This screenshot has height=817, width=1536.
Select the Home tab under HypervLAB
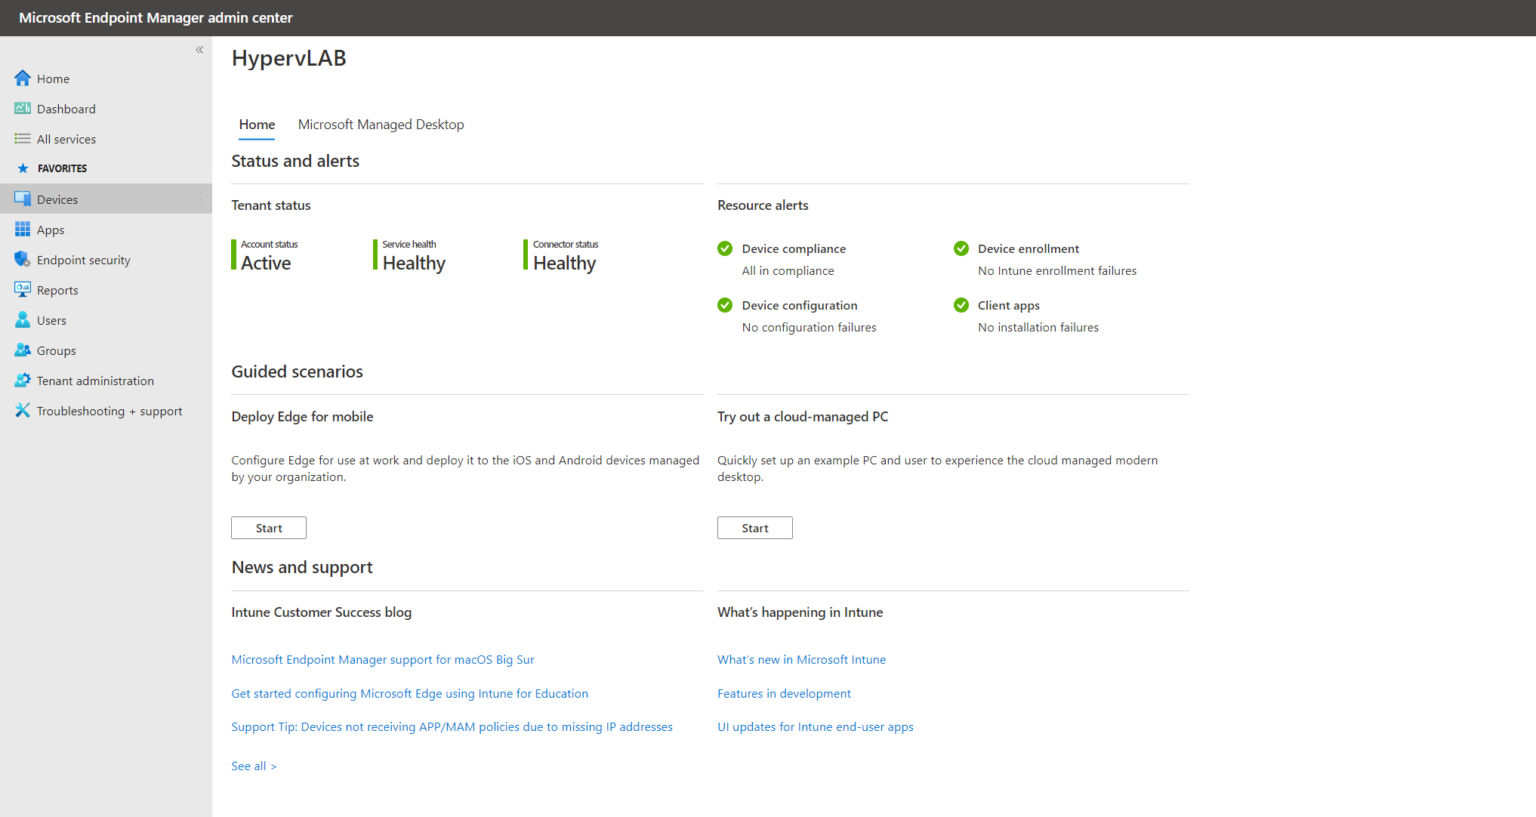(x=256, y=125)
